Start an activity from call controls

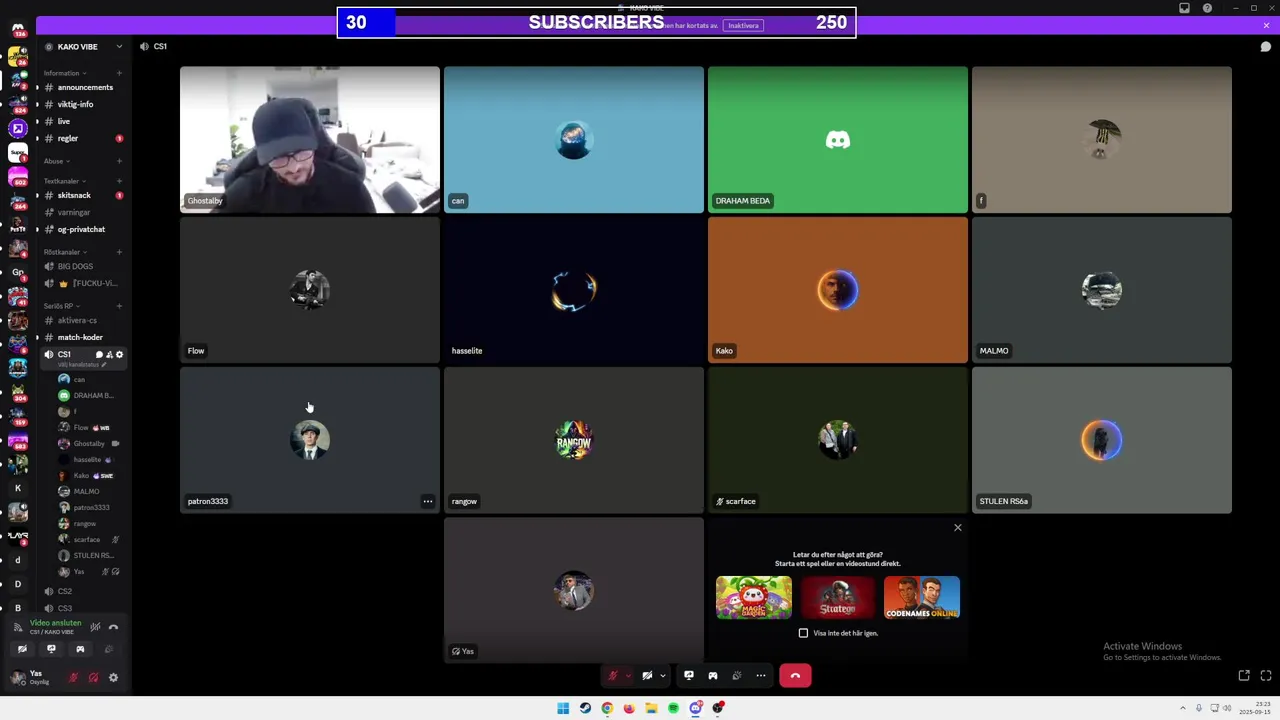click(713, 676)
